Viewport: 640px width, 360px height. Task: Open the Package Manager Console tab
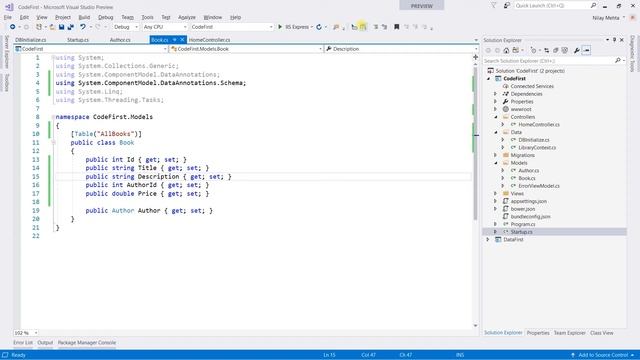[87, 343]
